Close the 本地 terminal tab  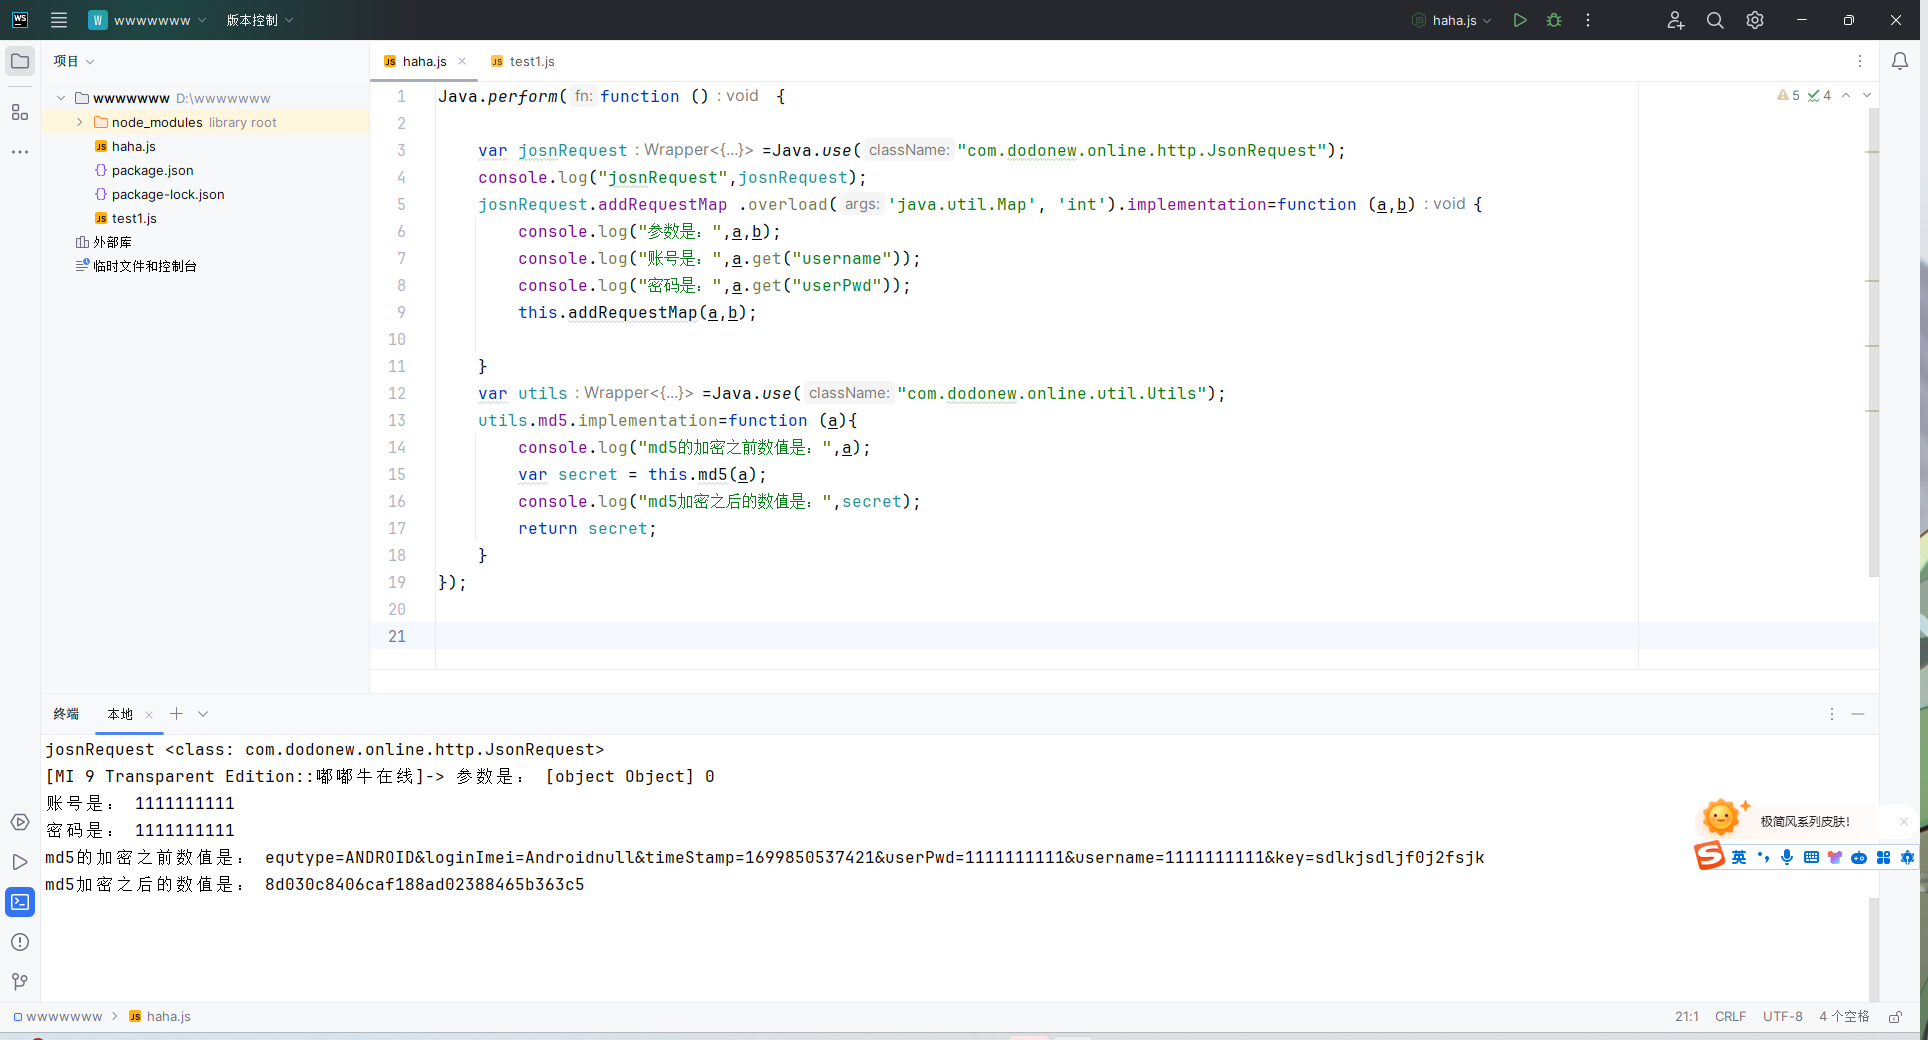click(x=149, y=714)
